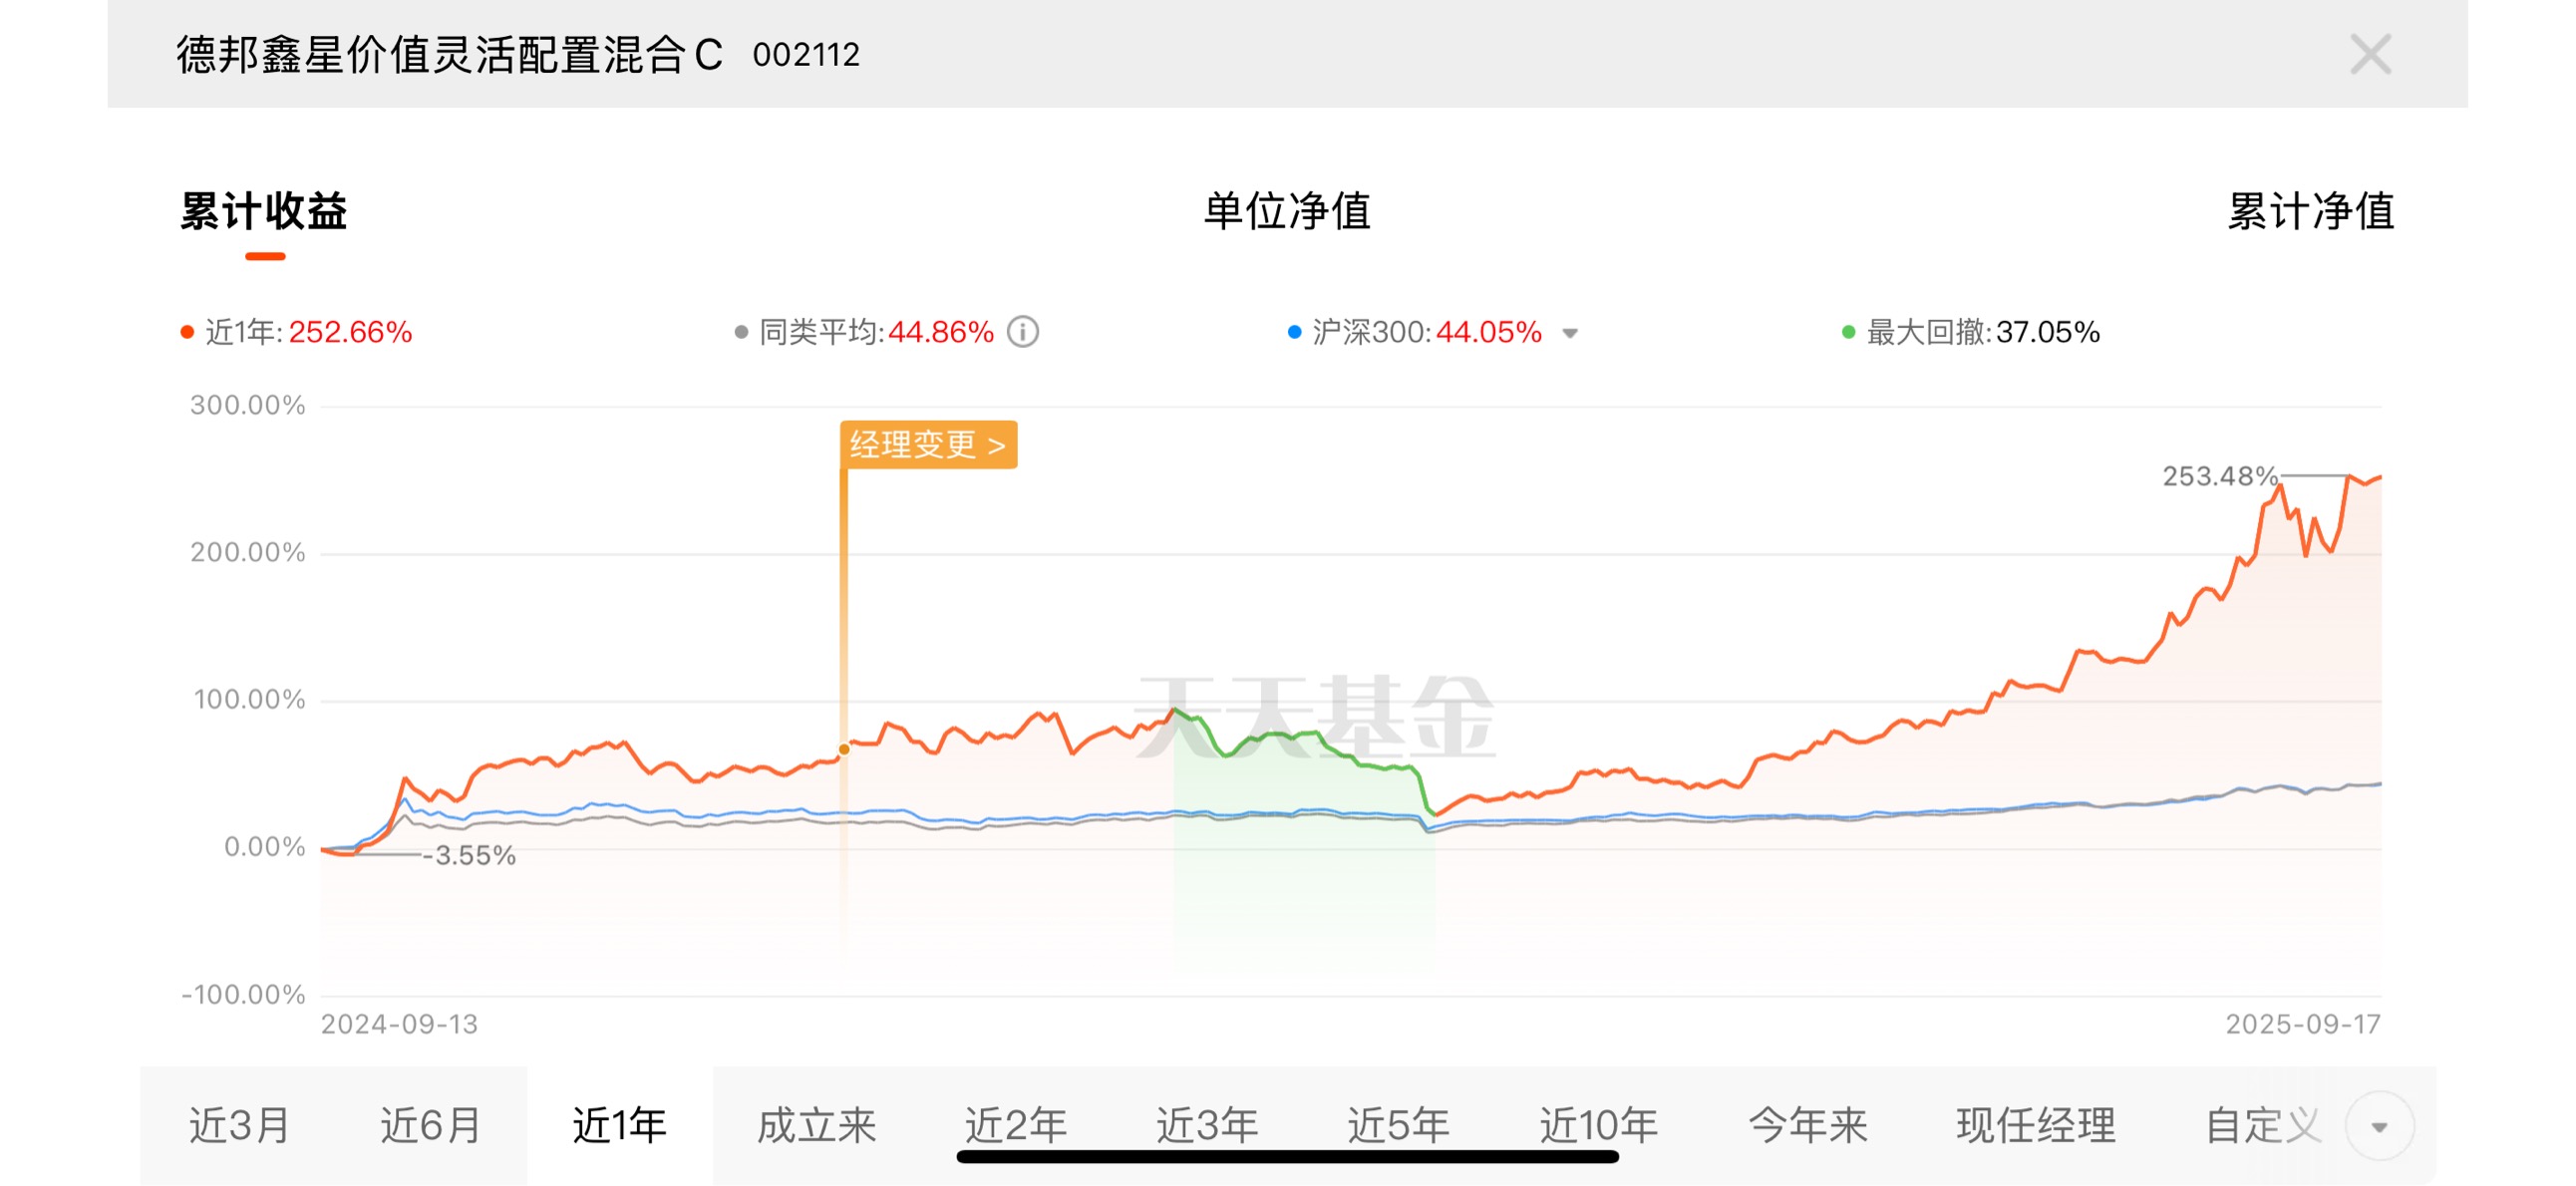The width and height of the screenshot is (2576, 1186).
Task: Select the 累计收益 tab
Action: pyautogui.click(x=264, y=211)
